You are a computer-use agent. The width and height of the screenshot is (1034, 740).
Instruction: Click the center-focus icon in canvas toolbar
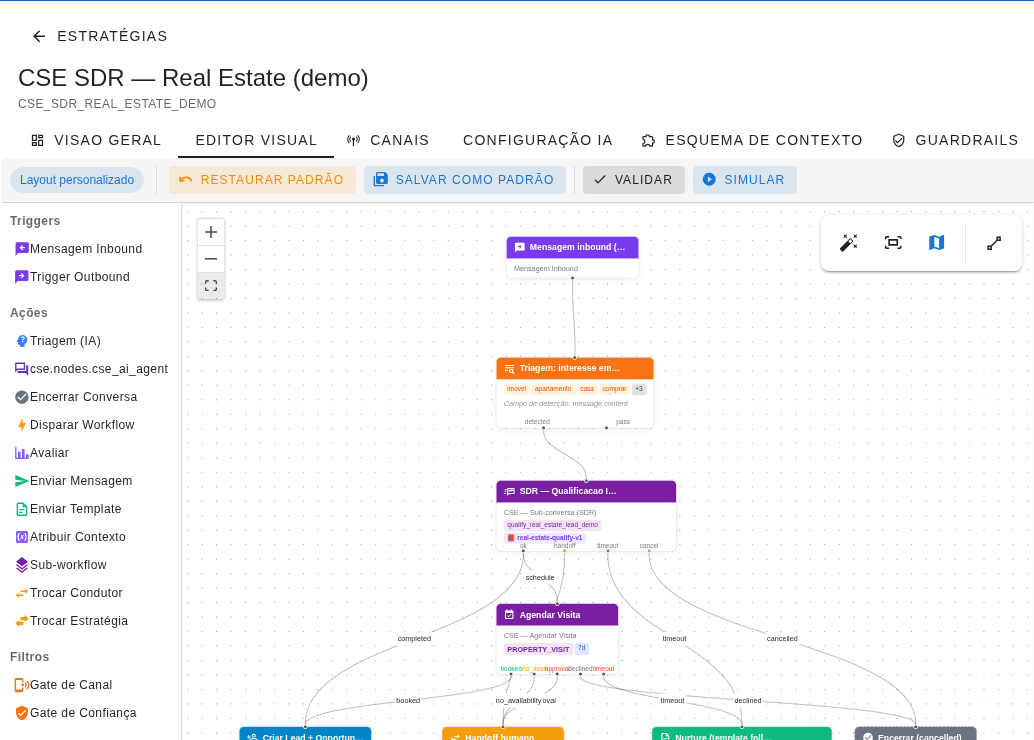click(x=893, y=243)
